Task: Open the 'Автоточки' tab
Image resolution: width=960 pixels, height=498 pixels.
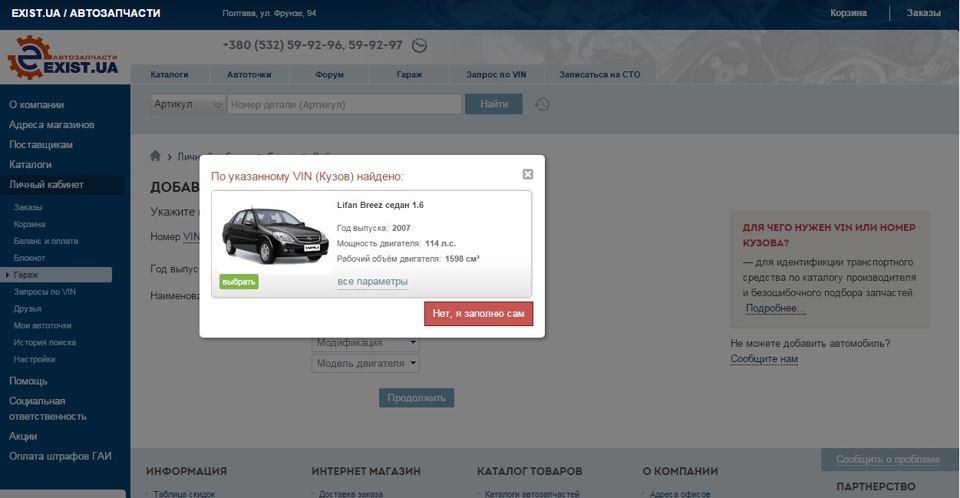Action: click(x=249, y=74)
